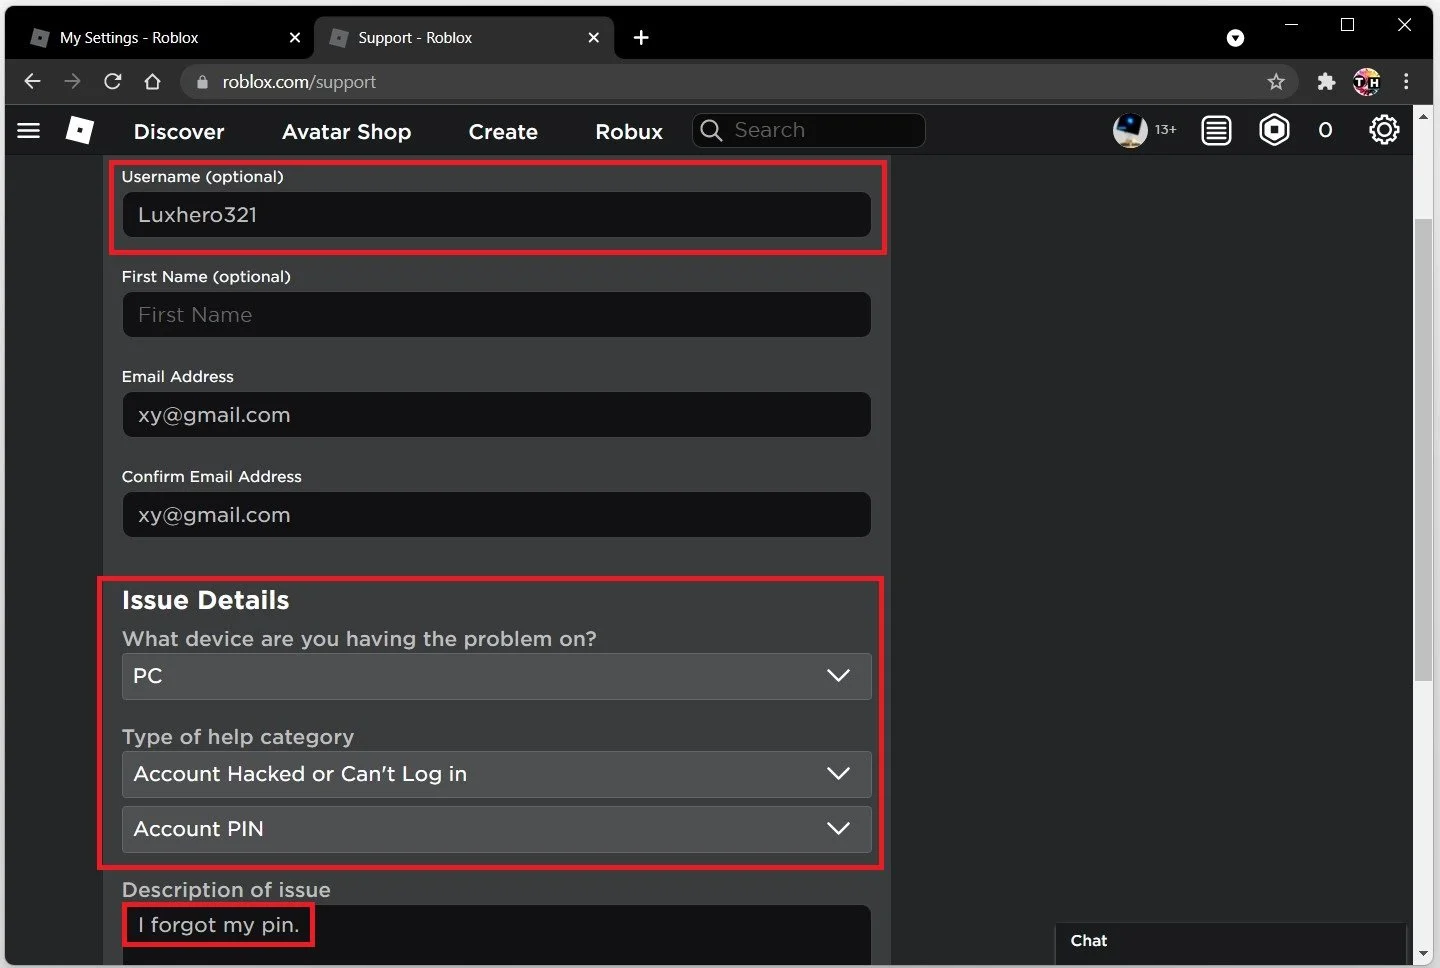Open the Roblox hamburger navigation menu
Screen dimensions: 1440x968
[x=29, y=131]
